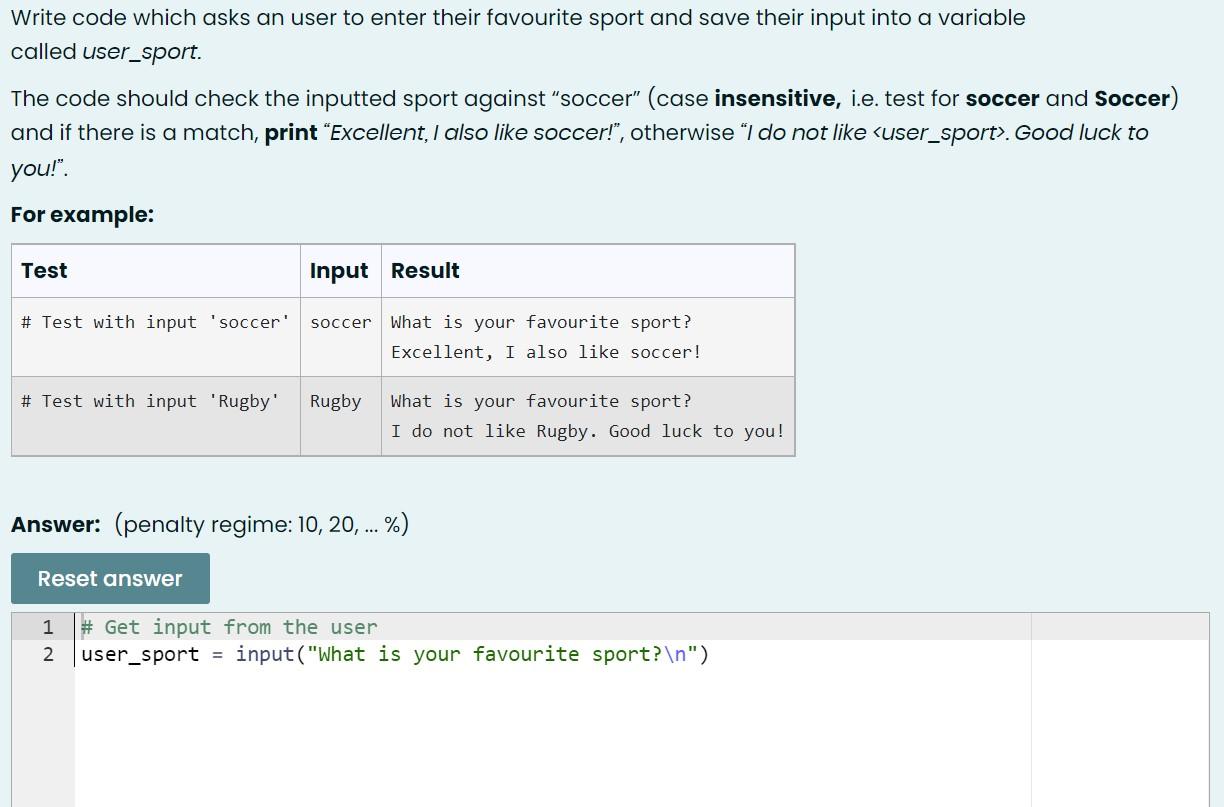Click line number 1 in the code gutter
Image resolution: width=1224 pixels, height=807 pixels.
(x=48, y=627)
